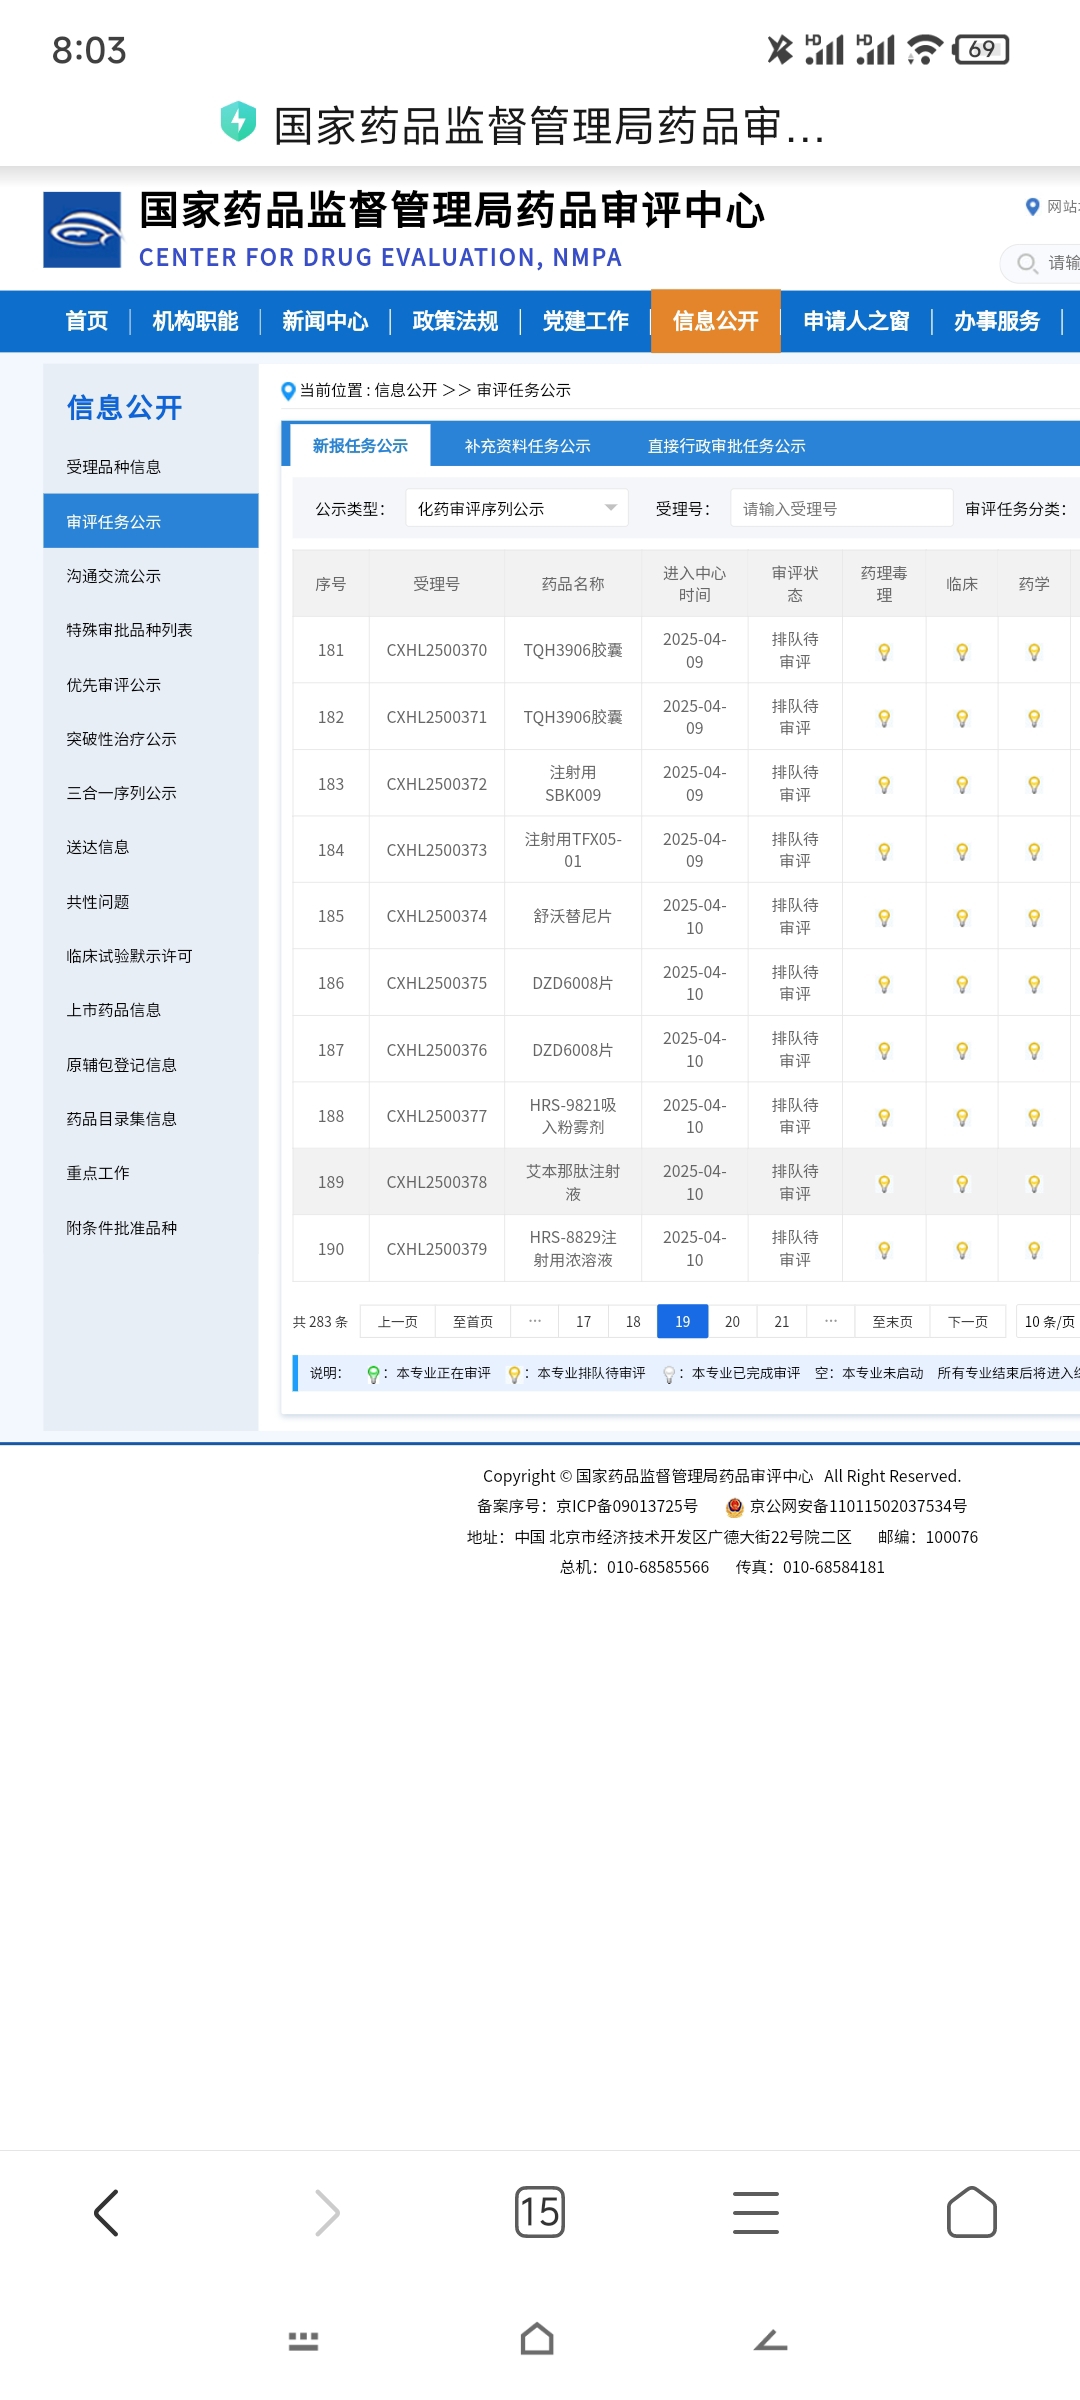Open 机构职能 navigation menu
The image size is (1080, 2400).
[x=195, y=321]
